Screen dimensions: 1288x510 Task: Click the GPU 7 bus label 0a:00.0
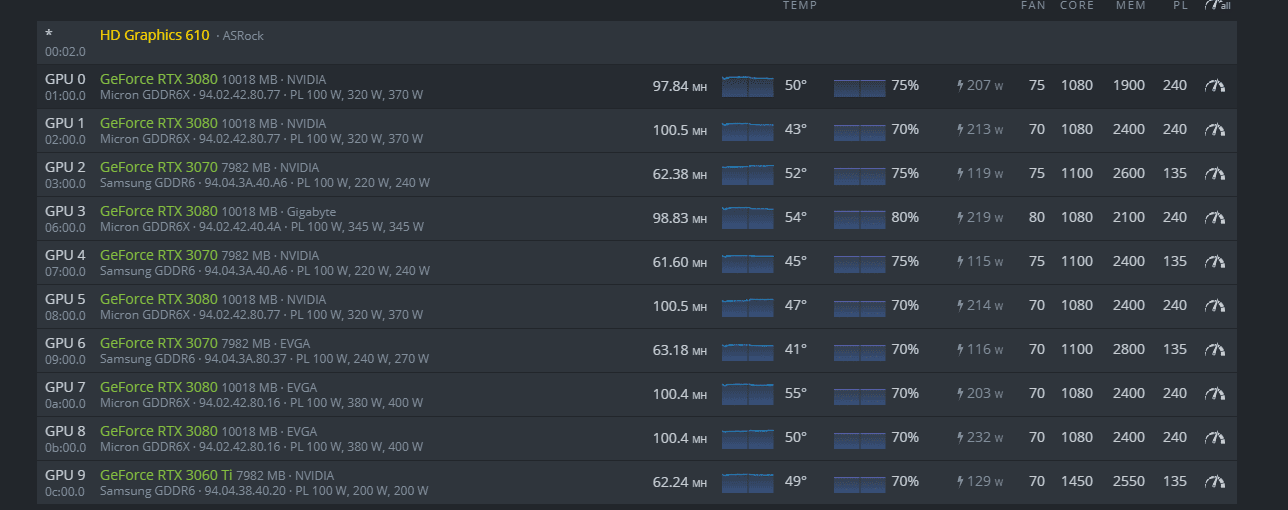[x=65, y=403]
